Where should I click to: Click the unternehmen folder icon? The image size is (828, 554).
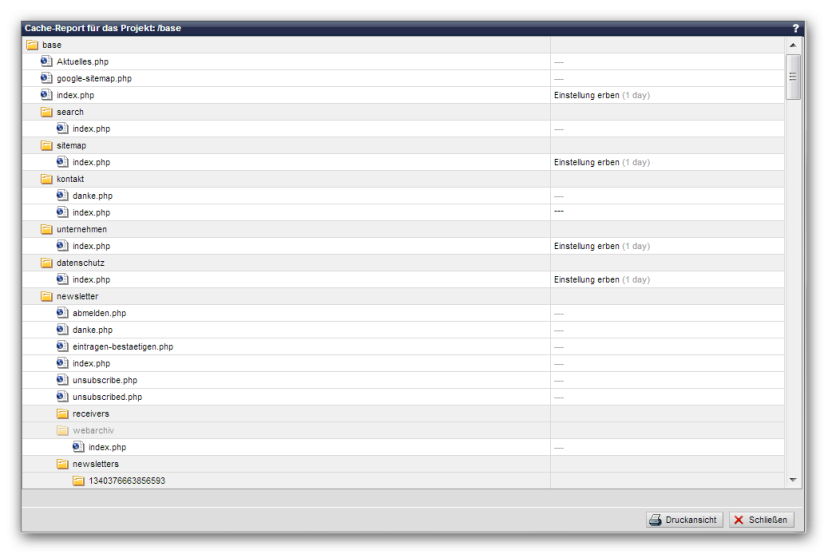[x=46, y=229]
